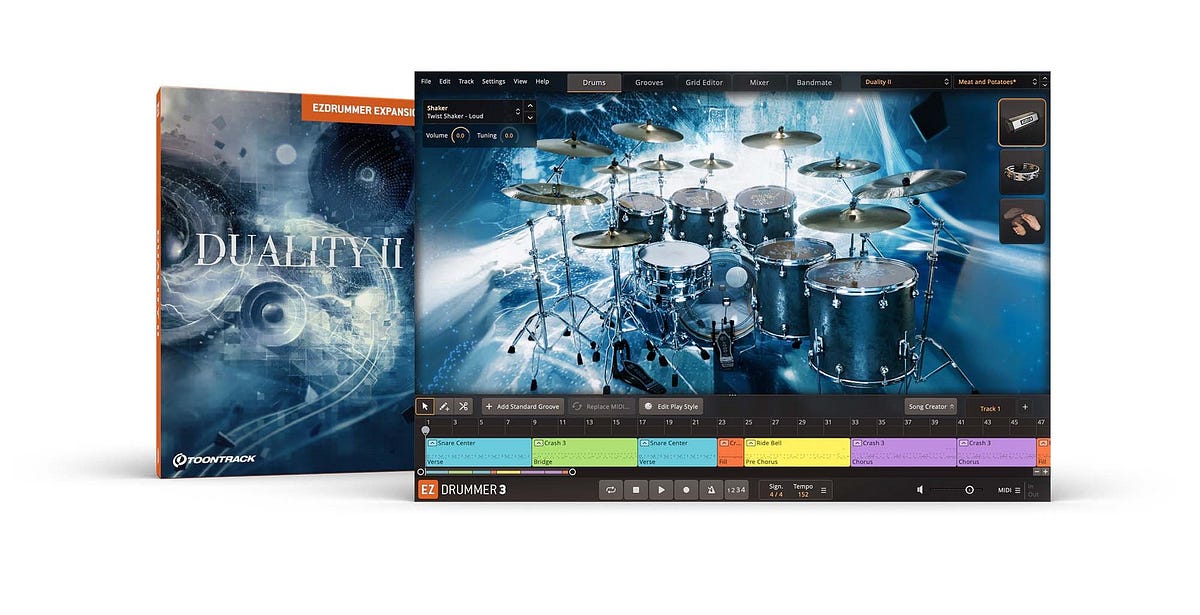Screen dimensions: 1200x615
Task: Open the Settings menu
Action: (x=493, y=82)
